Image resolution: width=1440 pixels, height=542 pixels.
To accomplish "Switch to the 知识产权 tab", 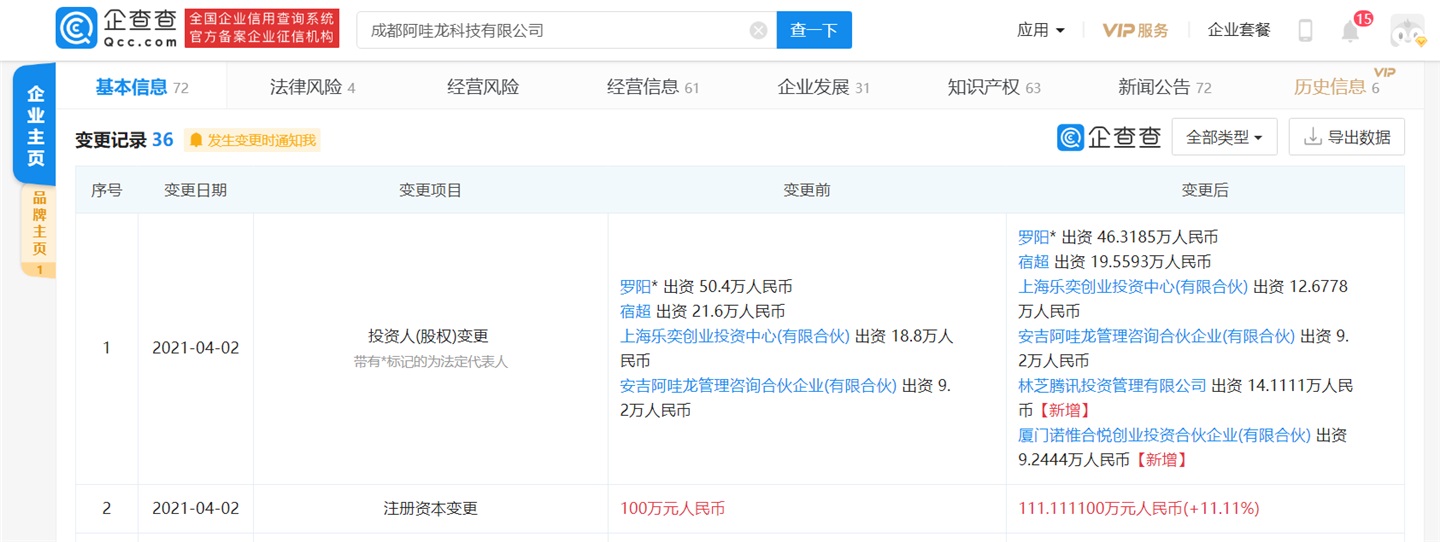I will point(993,87).
